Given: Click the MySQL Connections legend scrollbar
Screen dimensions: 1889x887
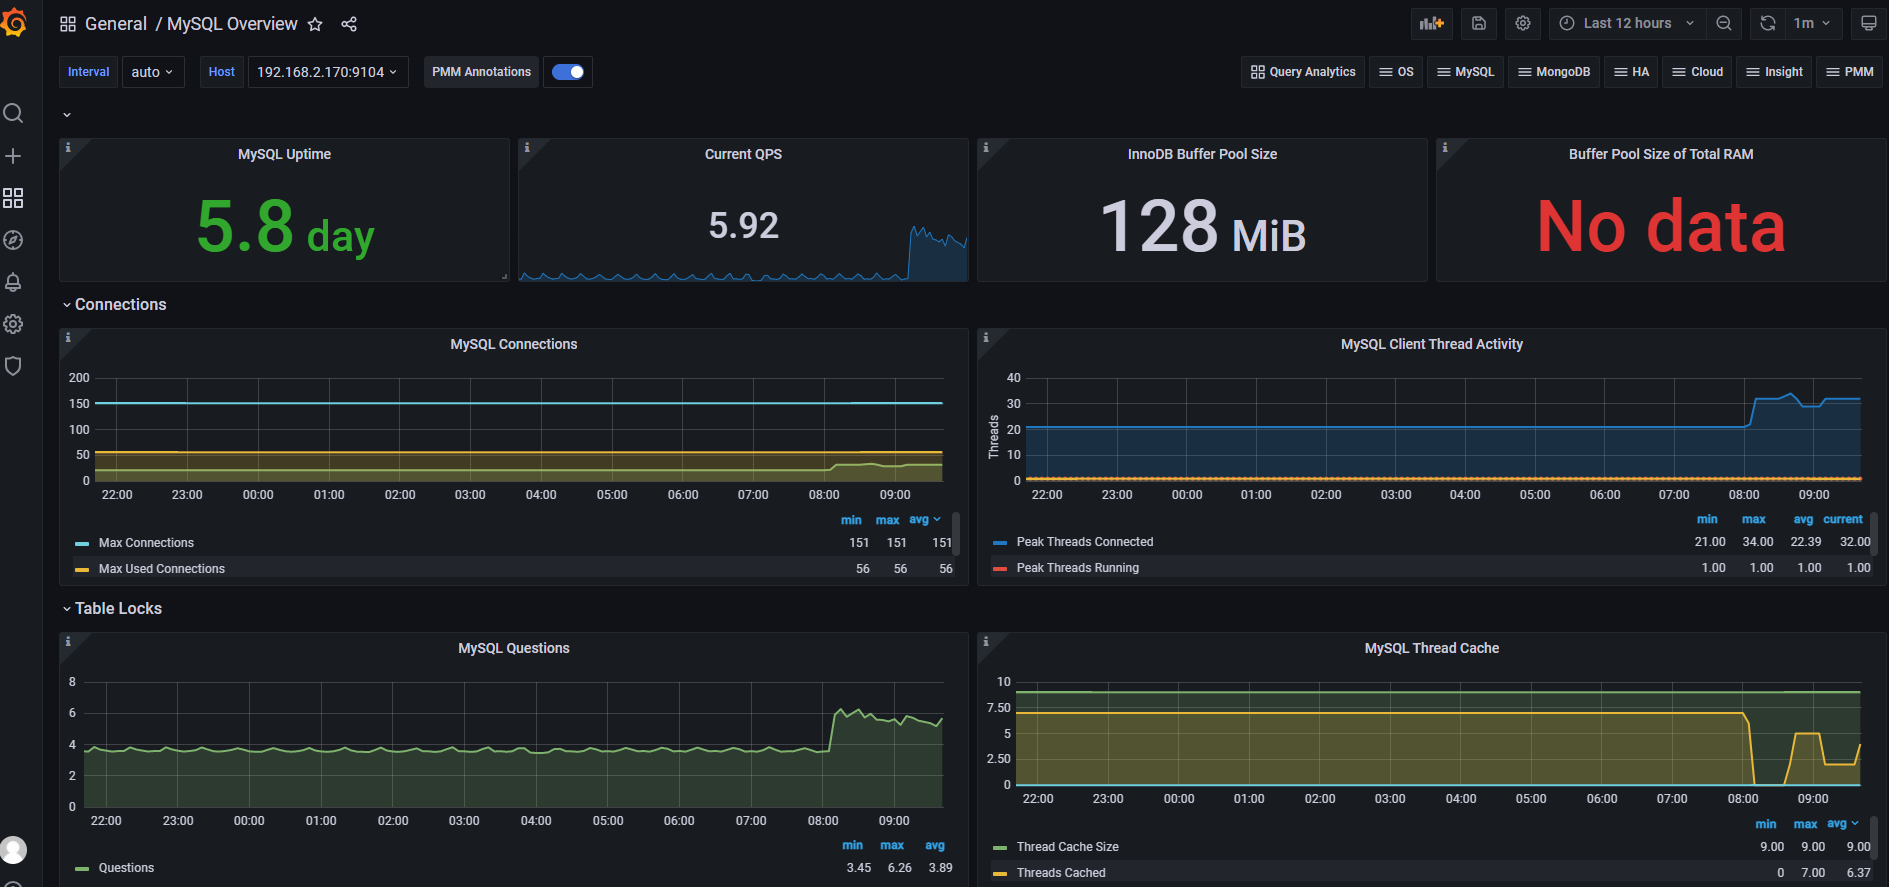Looking at the screenshot, I should tap(956, 534).
